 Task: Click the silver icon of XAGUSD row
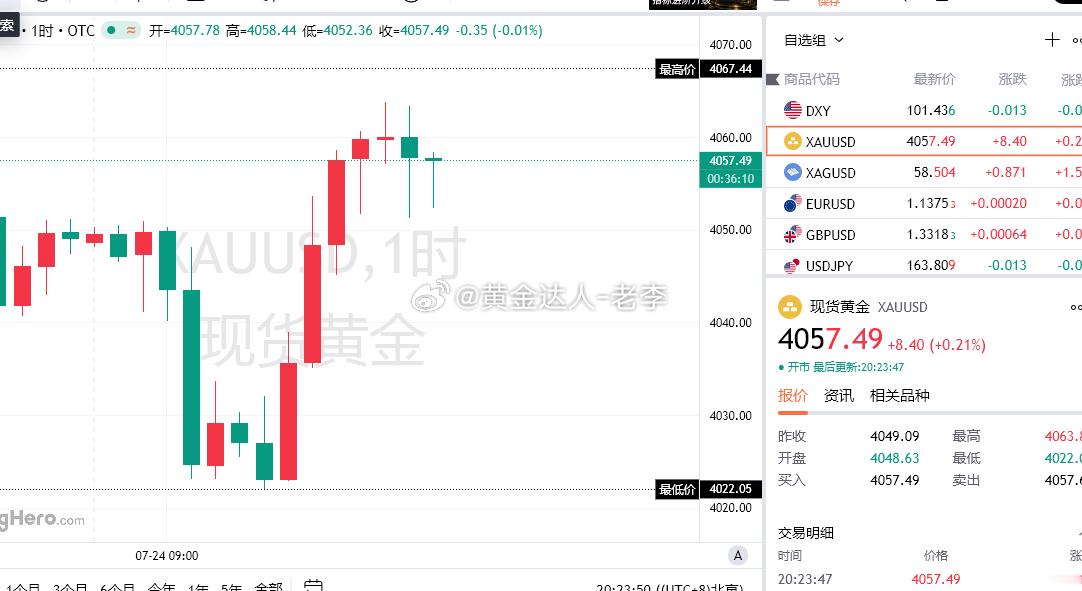click(x=793, y=172)
